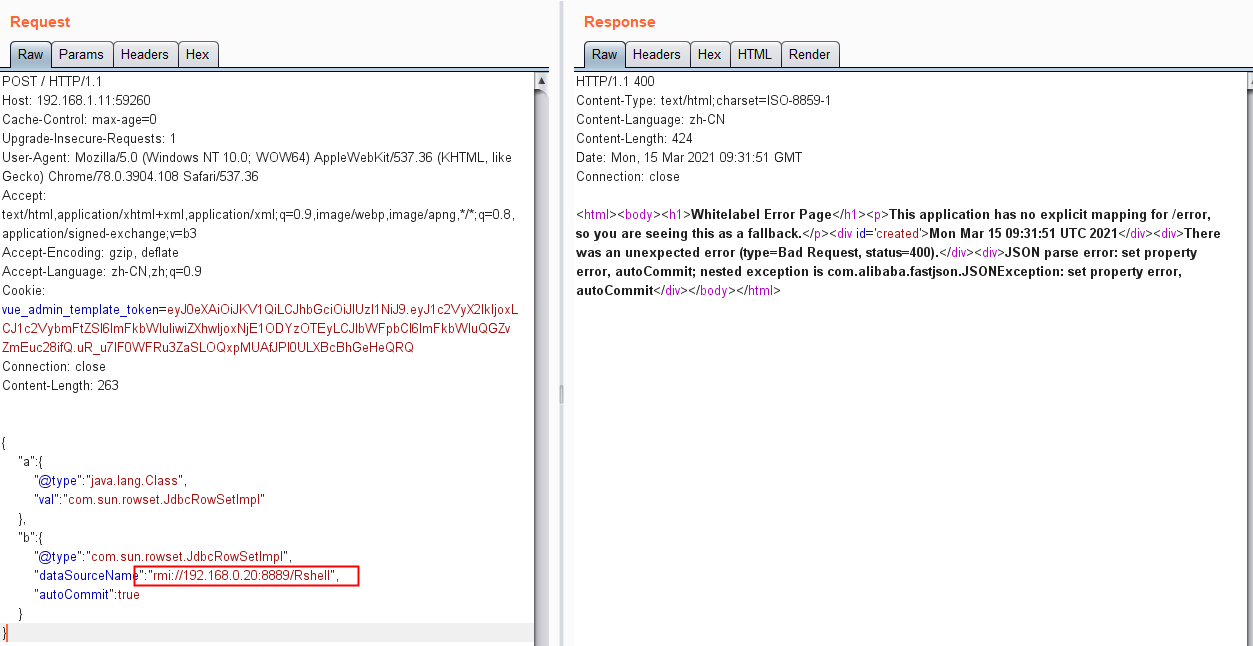Click the pane splitter collapse handle
The height and width of the screenshot is (646, 1253).
[x=561, y=394]
